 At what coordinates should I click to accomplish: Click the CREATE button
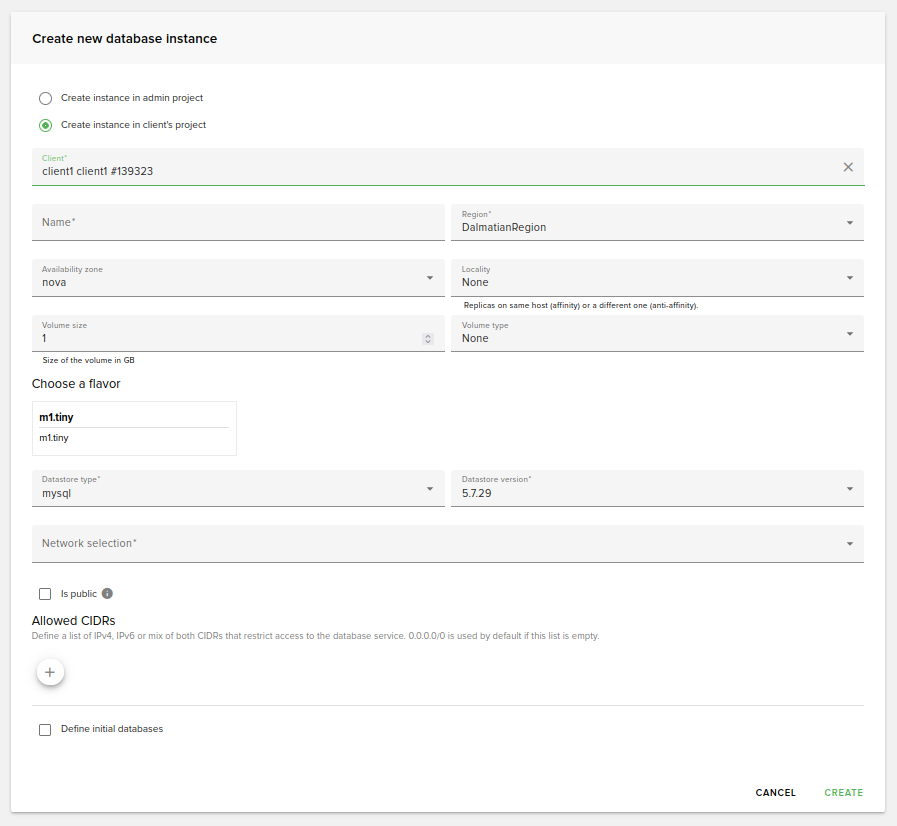(x=843, y=792)
